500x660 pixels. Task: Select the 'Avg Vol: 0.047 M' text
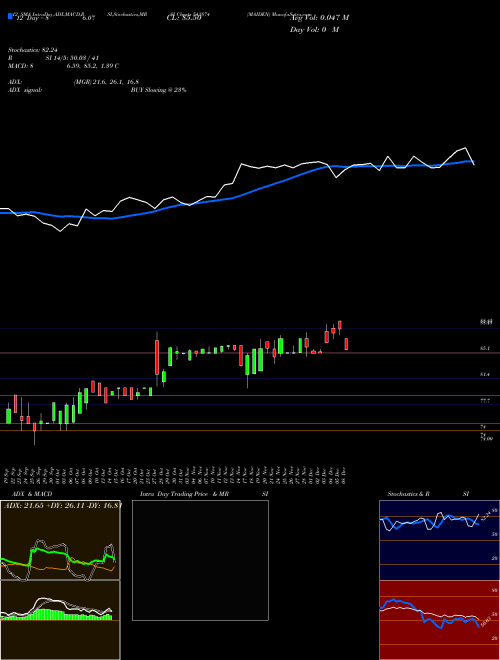[x=319, y=18]
